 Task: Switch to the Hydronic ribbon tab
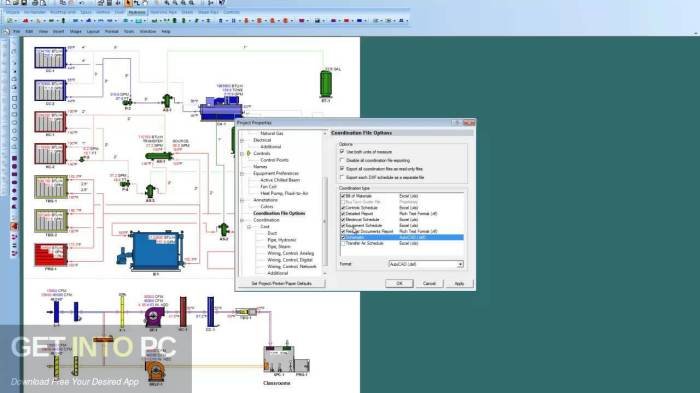pyautogui.click(x=137, y=12)
